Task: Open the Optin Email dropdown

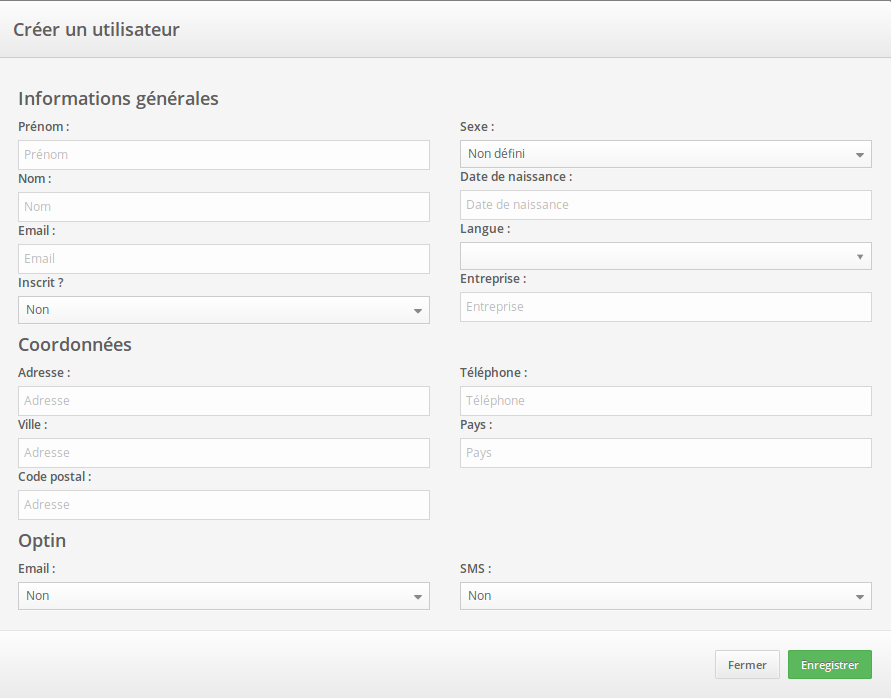Action: tap(223, 596)
